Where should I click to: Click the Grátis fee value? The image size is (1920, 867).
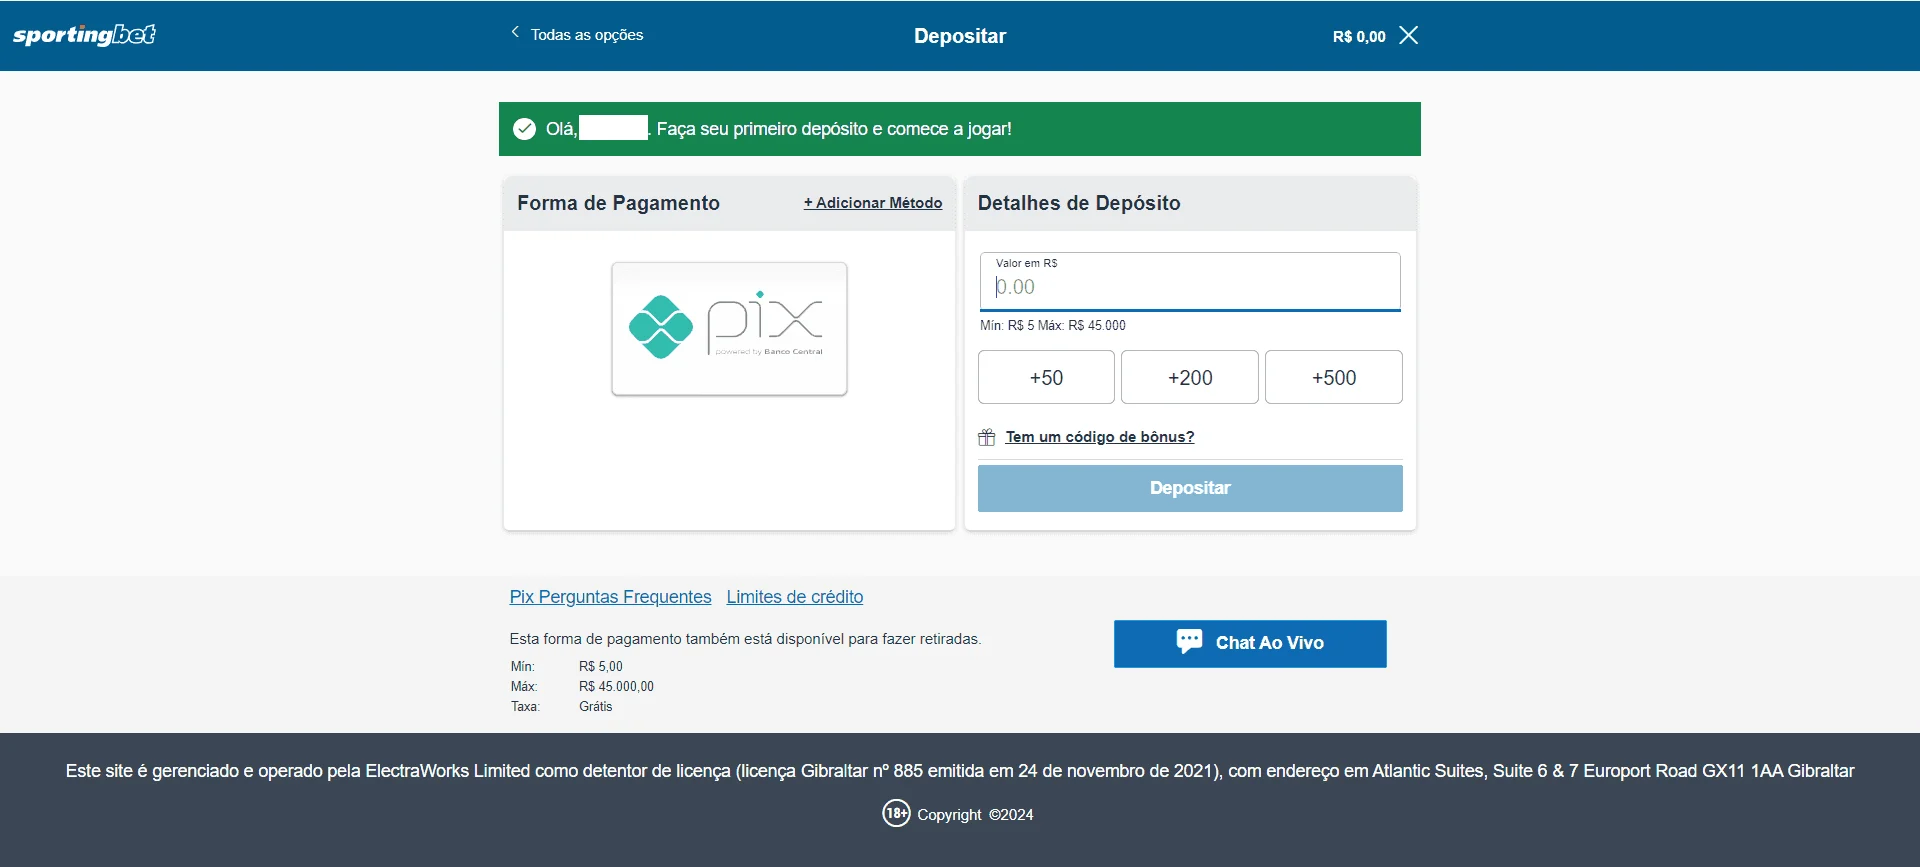(595, 706)
